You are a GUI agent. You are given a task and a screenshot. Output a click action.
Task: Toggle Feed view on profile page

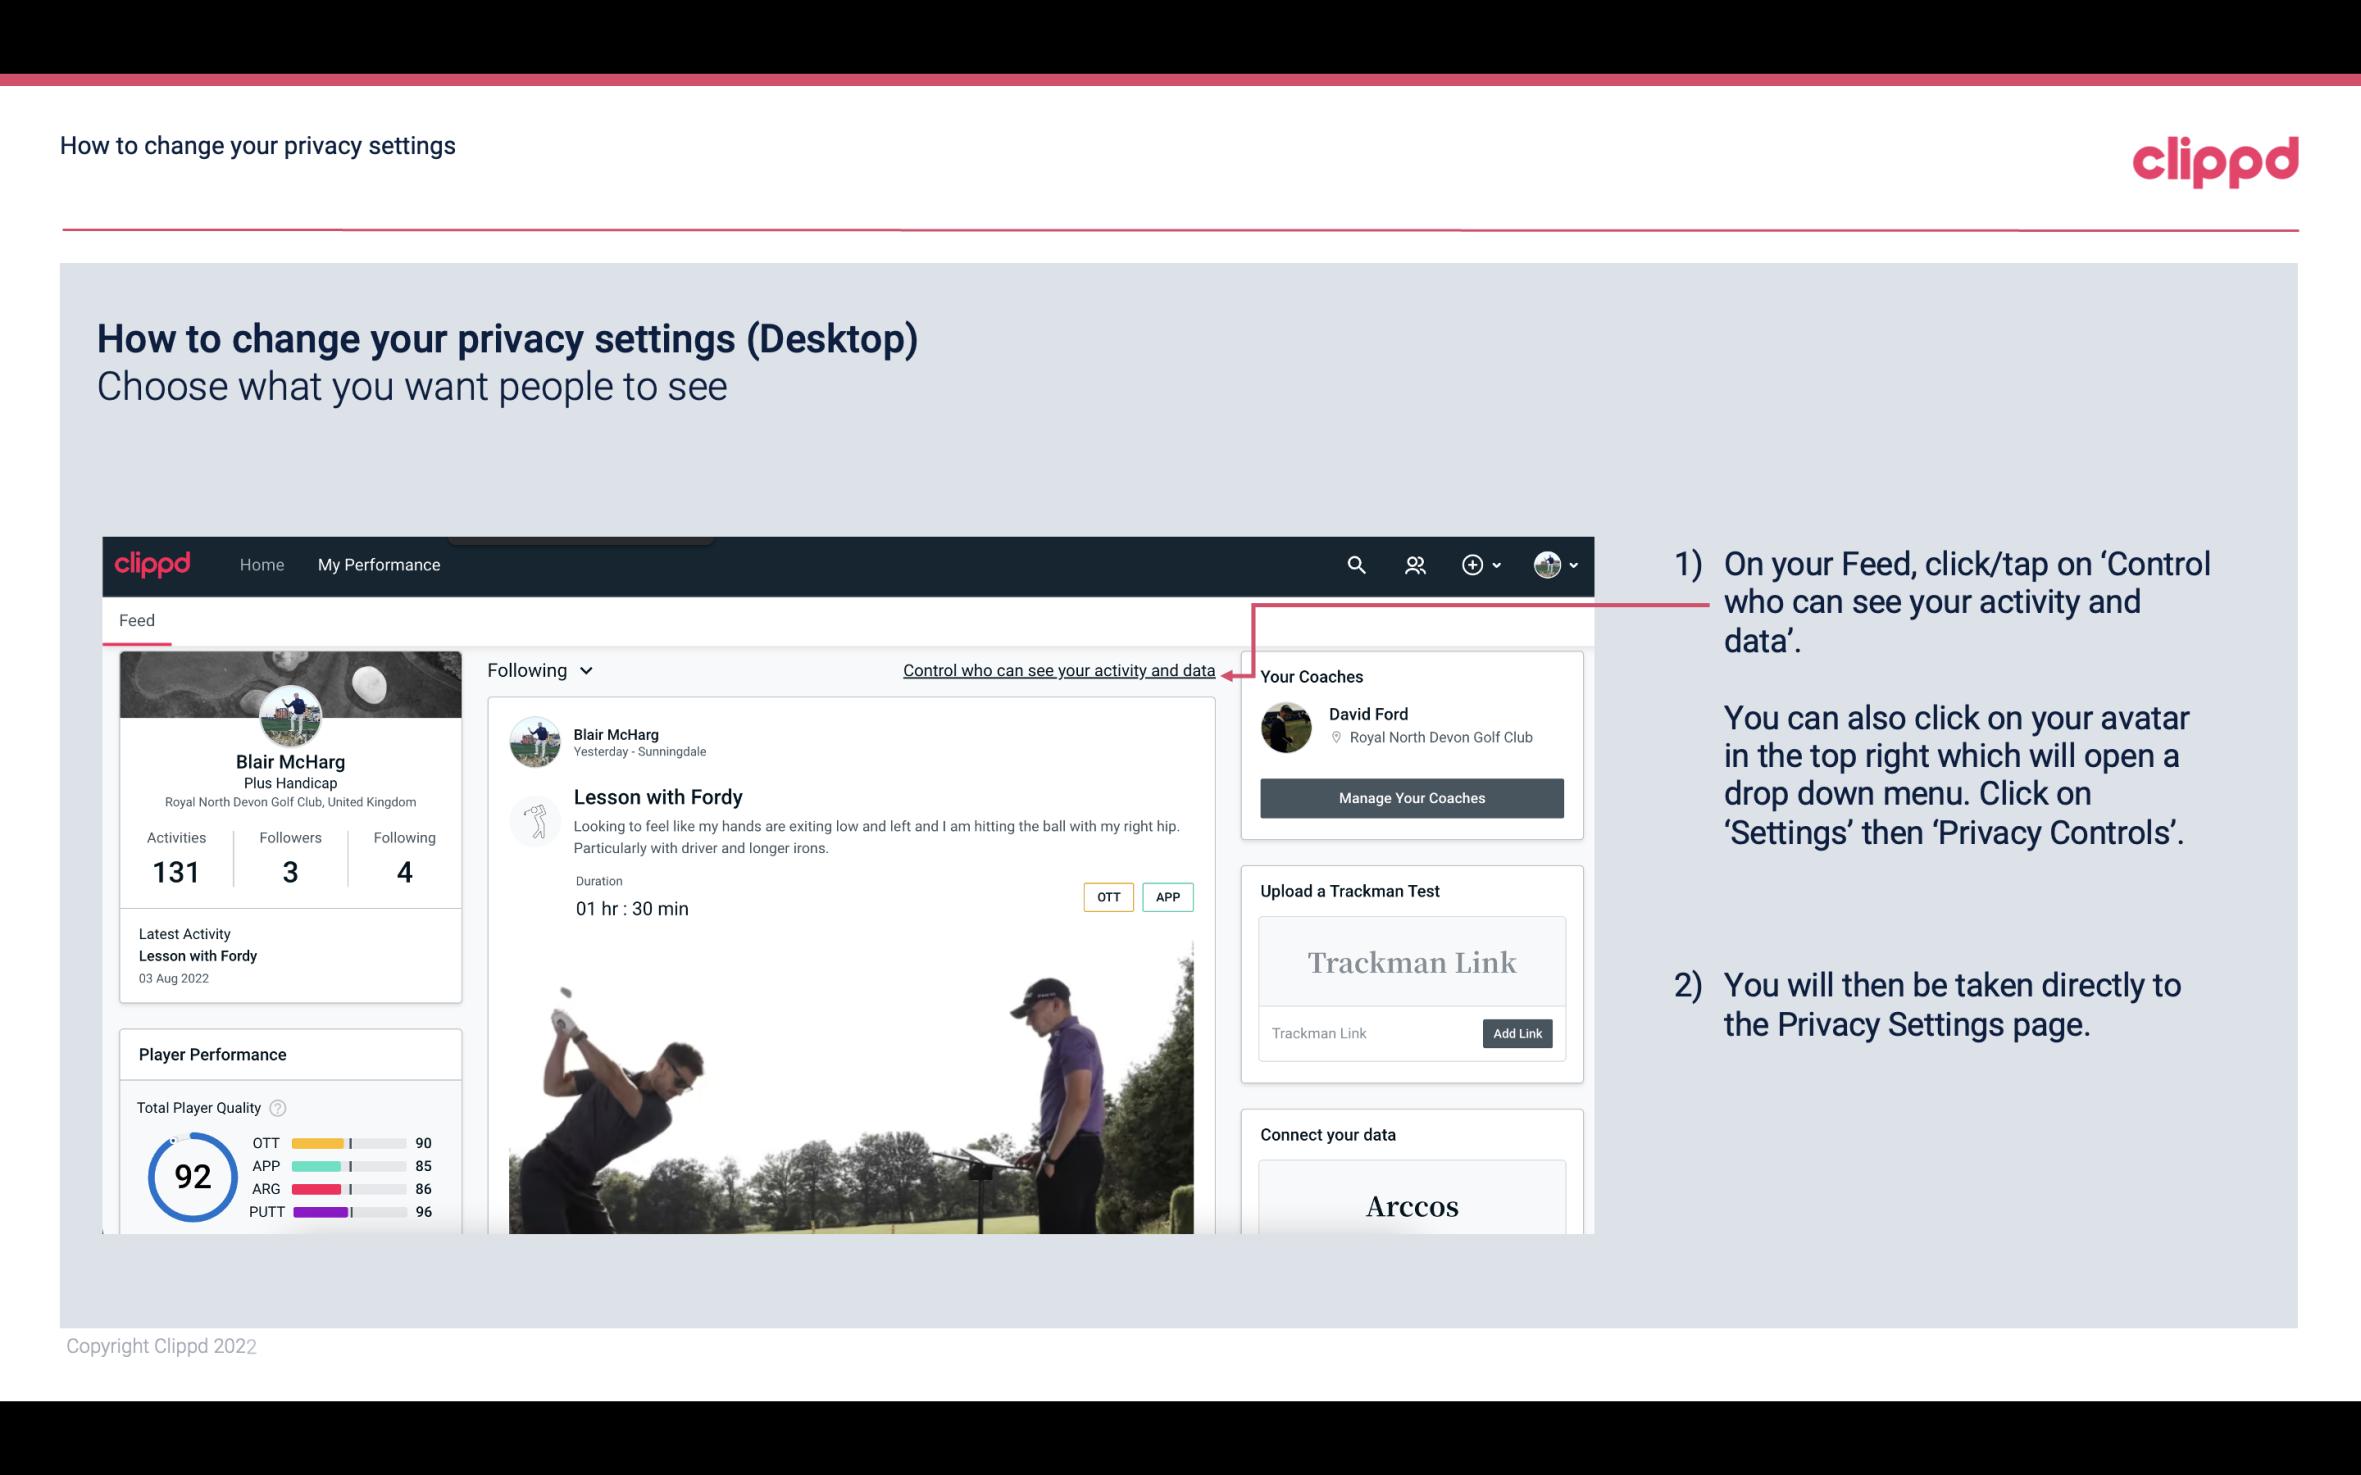coord(136,619)
